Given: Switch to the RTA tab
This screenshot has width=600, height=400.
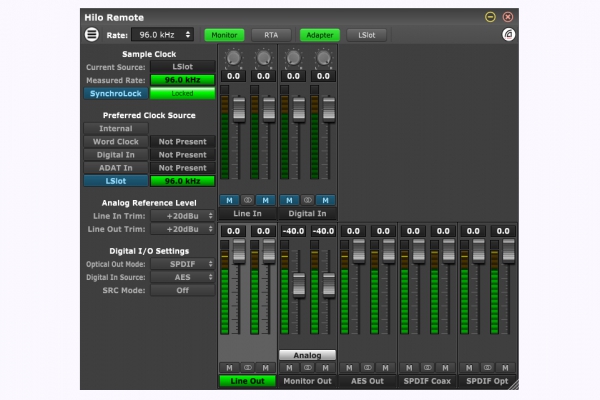Looking at the screenshot, I should (x=271, y=34).
